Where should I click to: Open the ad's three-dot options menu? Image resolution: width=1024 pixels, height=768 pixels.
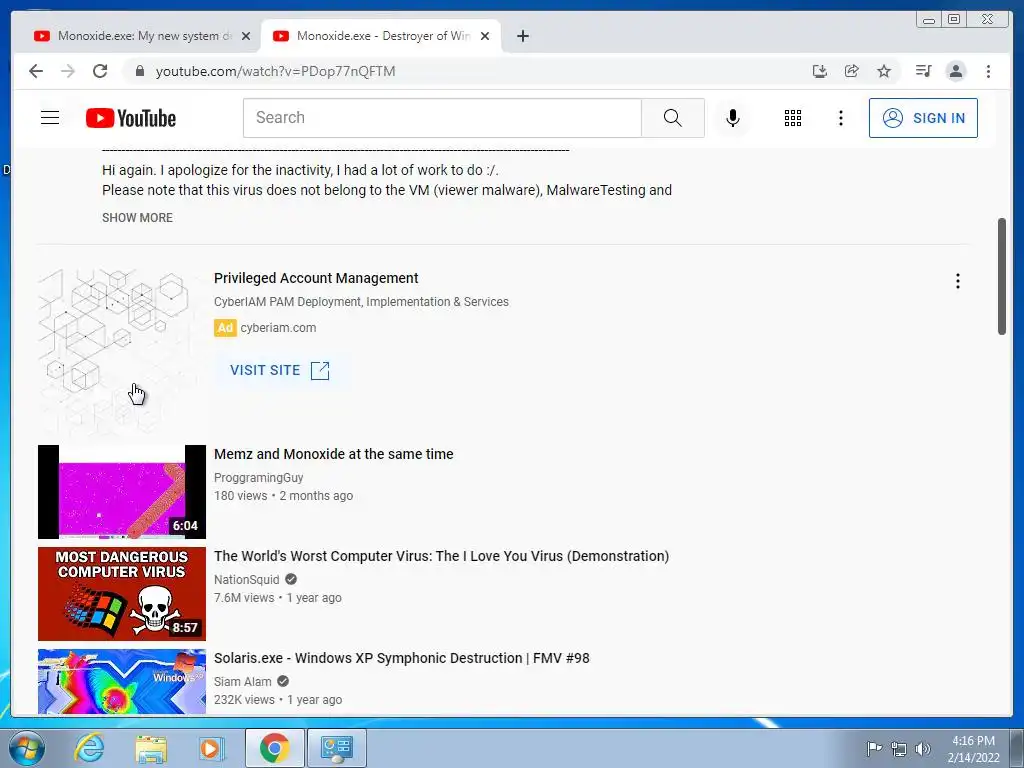957,281
